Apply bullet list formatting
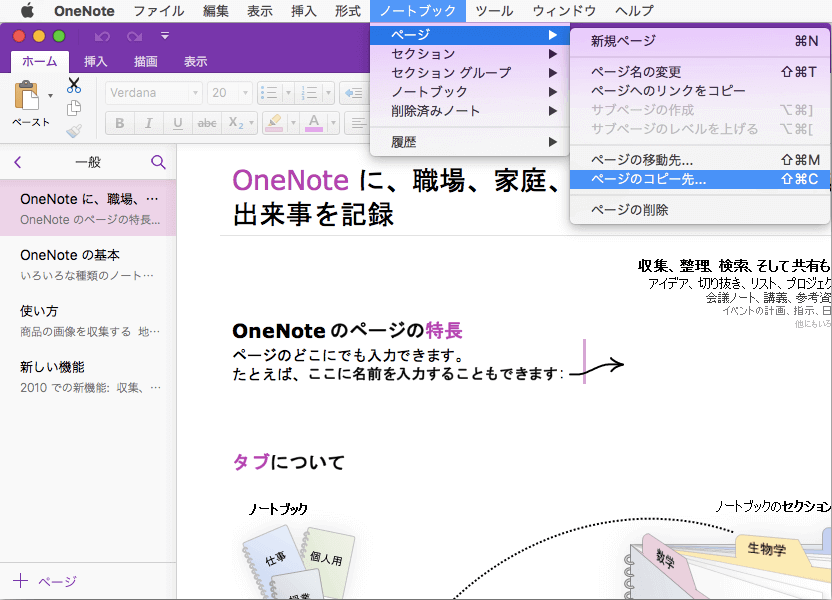832x600 pixels. tap(270, 91)
